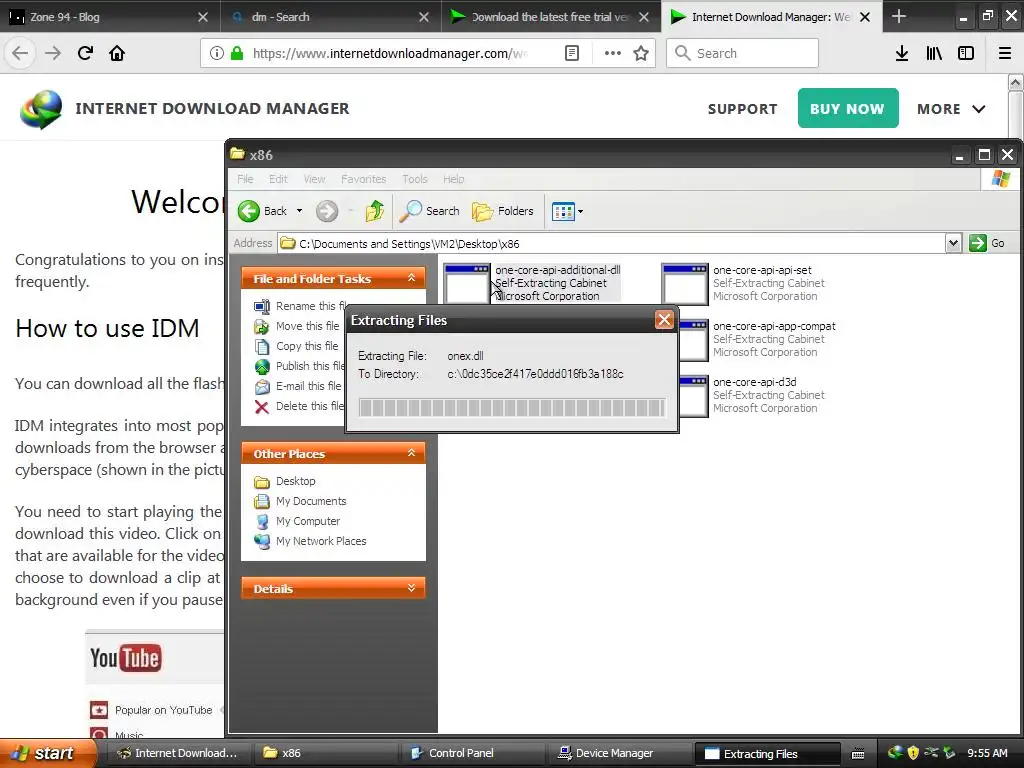Open the Help menu in x86 window
Viewport: 1024px width, 768px height.
tap(453, 179)
